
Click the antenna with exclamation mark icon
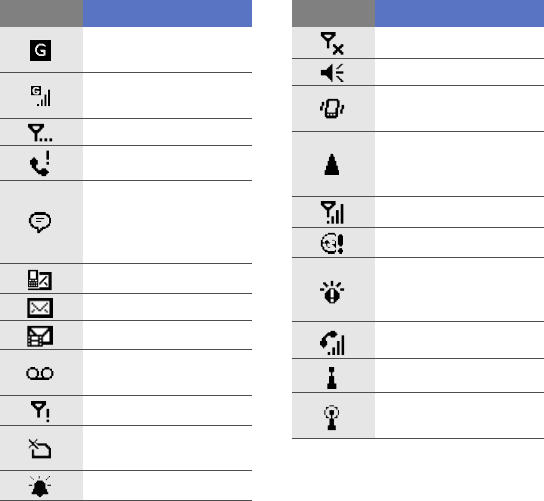click(x=41, y=411)
